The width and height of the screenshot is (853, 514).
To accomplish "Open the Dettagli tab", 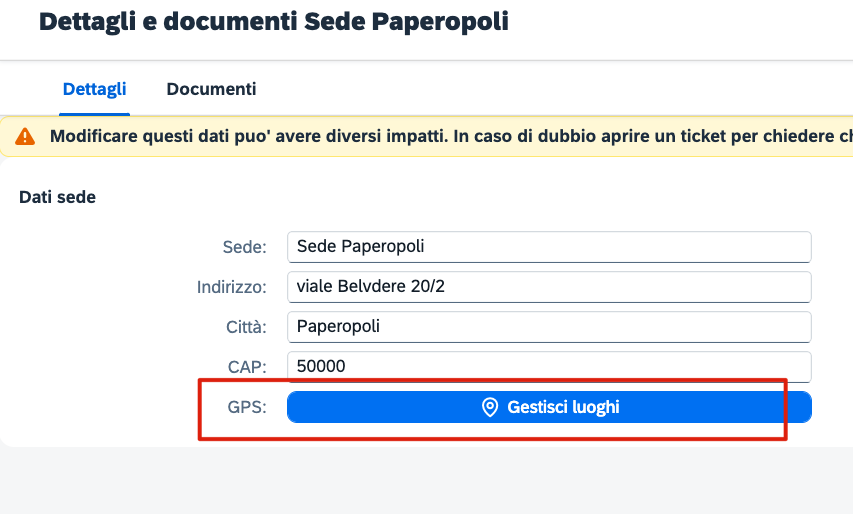I will tap(95, 89).
